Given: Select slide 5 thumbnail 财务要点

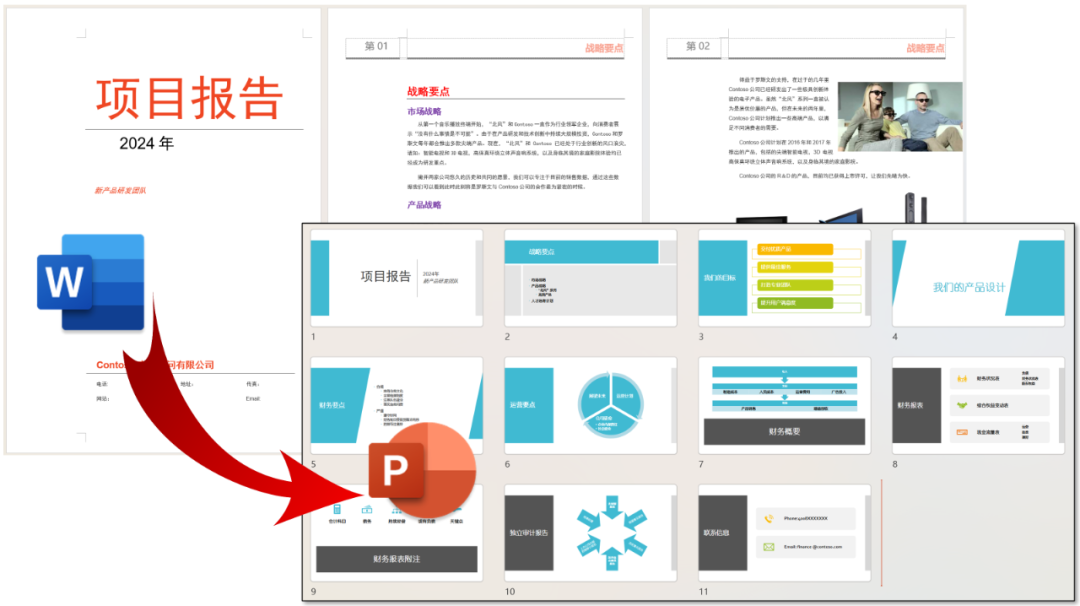Looking at the screenshot, I should tap(397, 405).
